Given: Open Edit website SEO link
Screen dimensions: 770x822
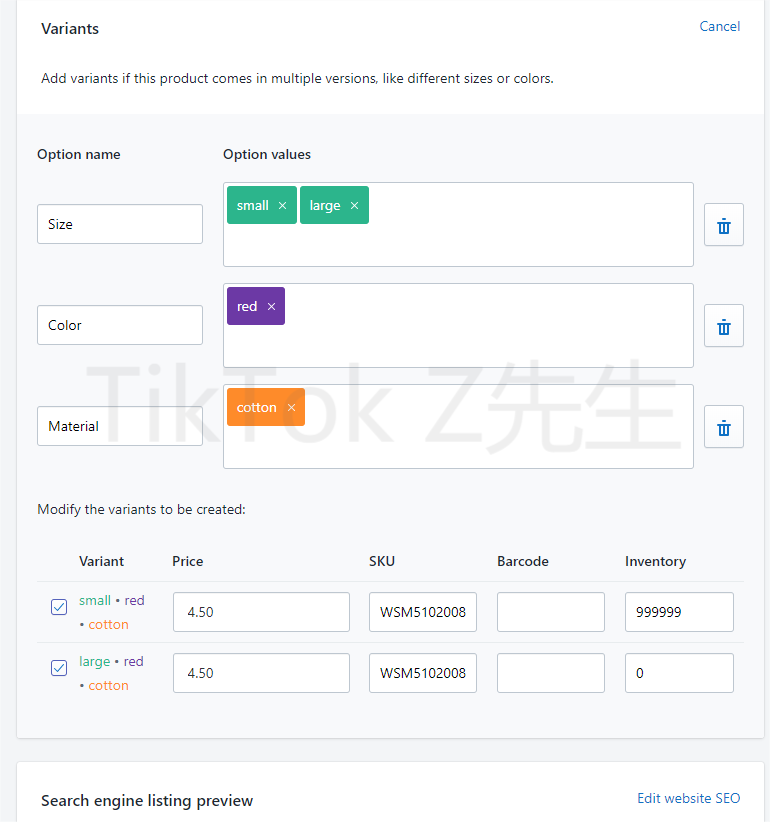Looking at the screenshot, I should click(688, 798).
